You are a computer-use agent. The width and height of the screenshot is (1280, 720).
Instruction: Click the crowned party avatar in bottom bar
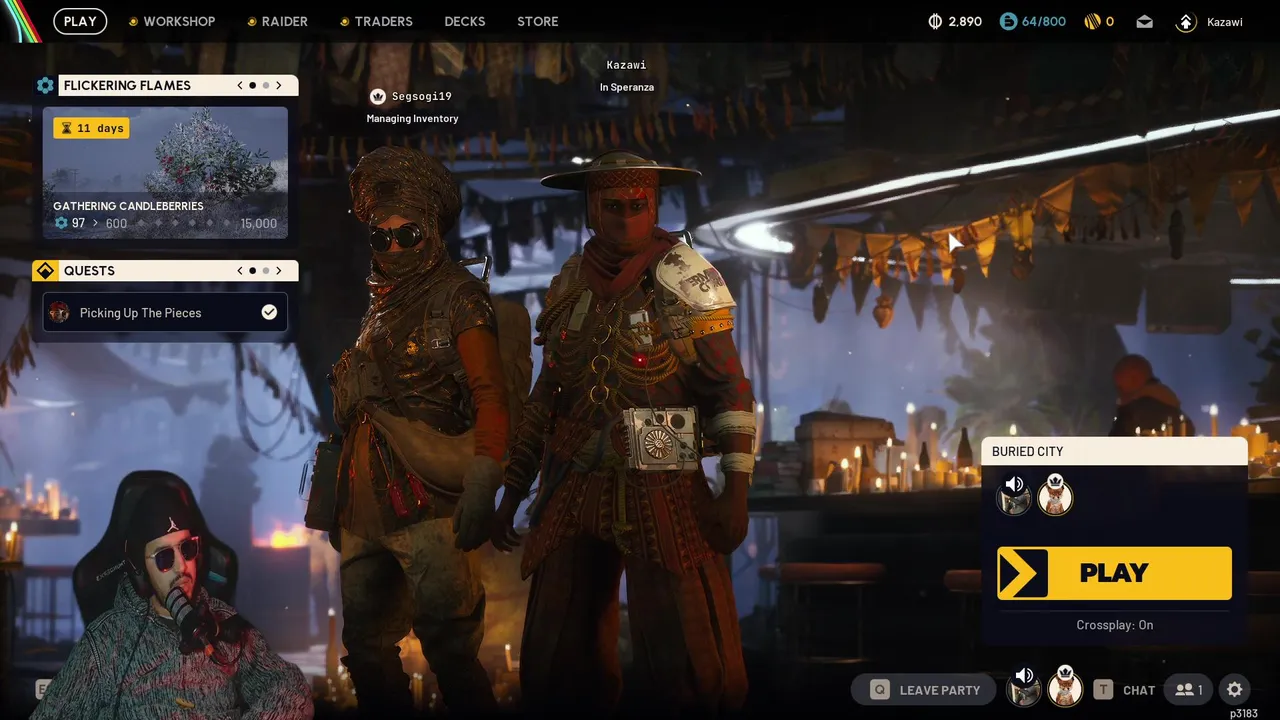[x=1065, y=687]
